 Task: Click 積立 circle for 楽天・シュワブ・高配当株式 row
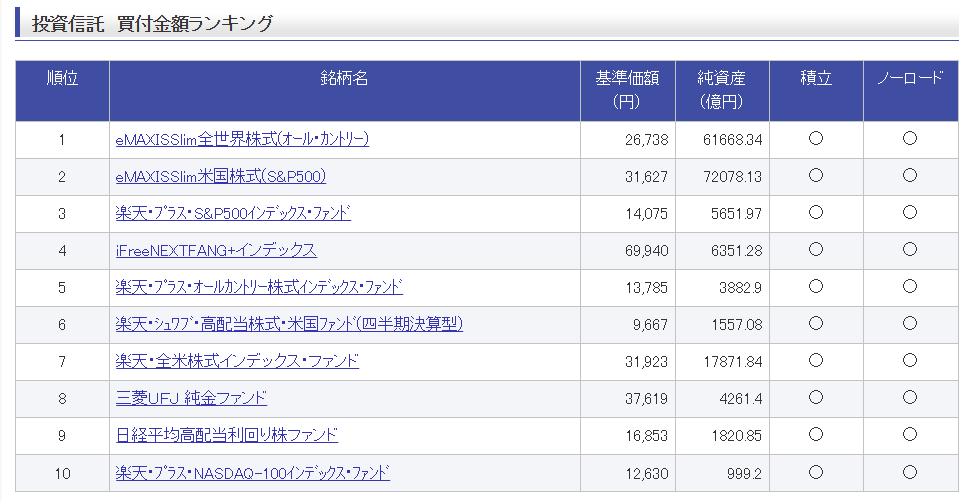816,323
